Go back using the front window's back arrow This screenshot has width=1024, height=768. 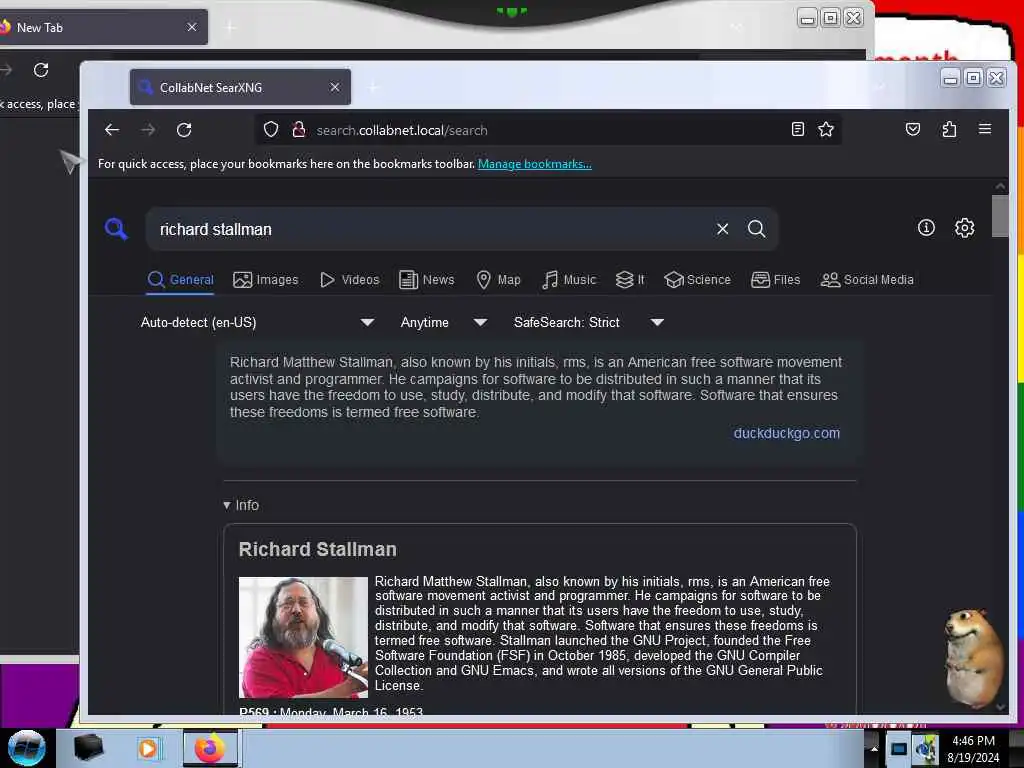click(x=112, y=130)
